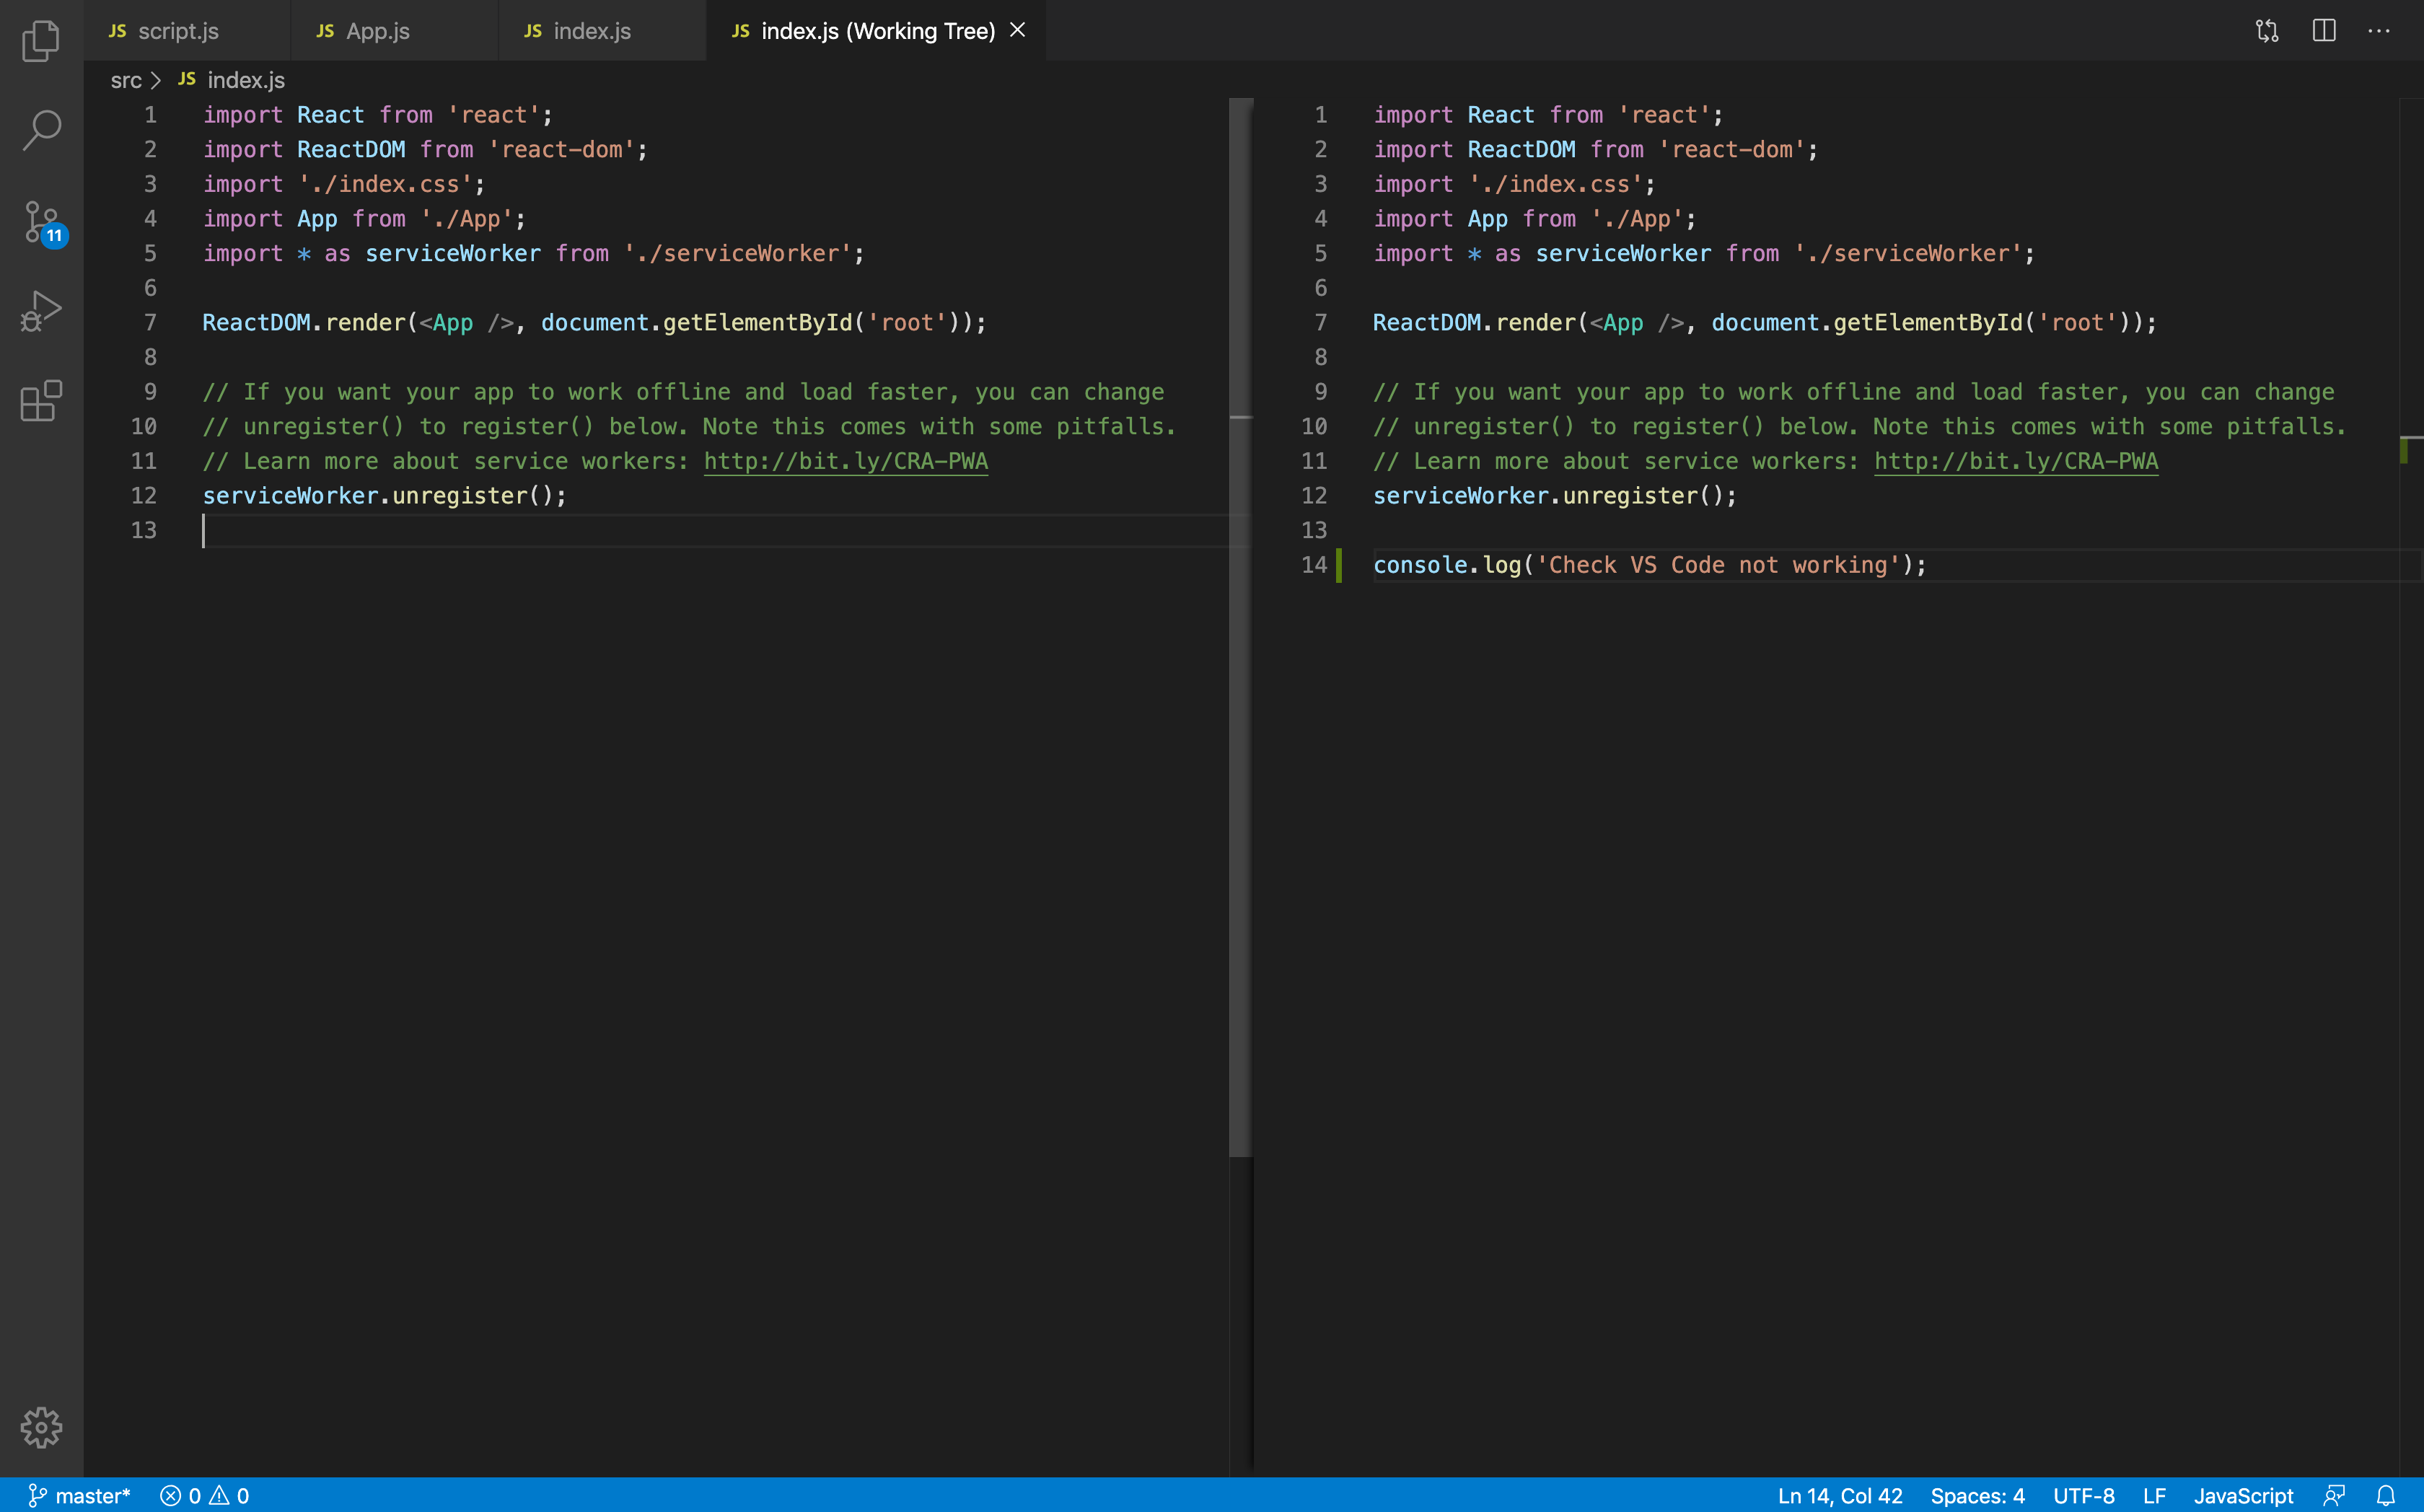The height and width of the screenshot is (1512, 2424).
Task: Open indentation selector via Spaces: 4
Action: pos(1977,1494)
